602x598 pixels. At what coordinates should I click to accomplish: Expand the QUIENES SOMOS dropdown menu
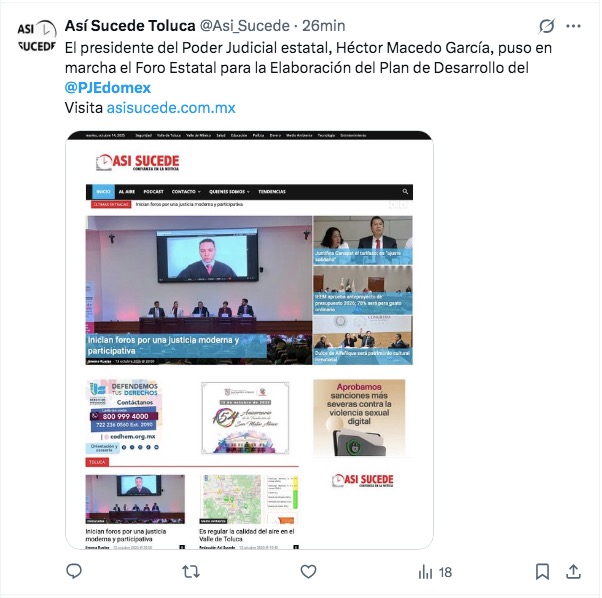coord(229,192)
